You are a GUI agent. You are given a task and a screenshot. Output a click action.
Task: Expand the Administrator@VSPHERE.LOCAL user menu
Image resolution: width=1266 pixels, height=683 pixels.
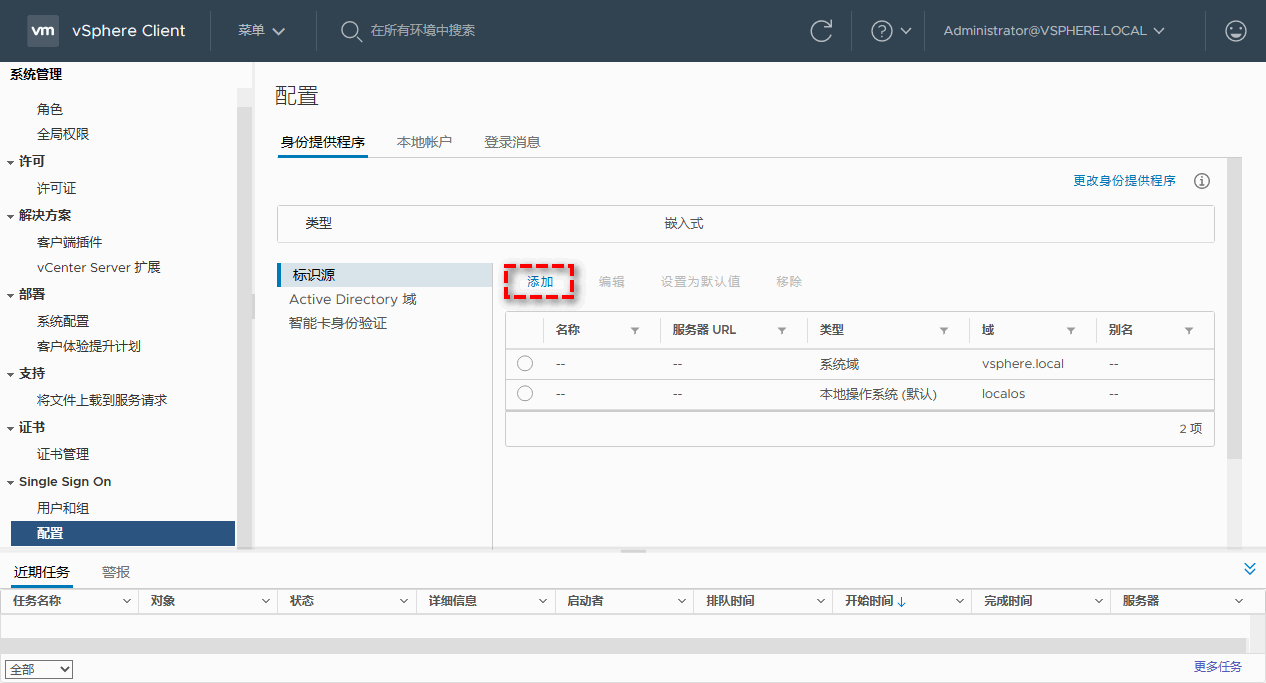(x=1054, y=31)
